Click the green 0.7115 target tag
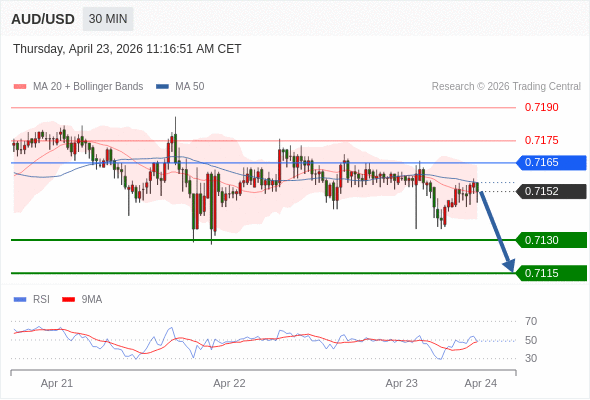Viewport: 590px width, 400px height. (x=551, y=273)
